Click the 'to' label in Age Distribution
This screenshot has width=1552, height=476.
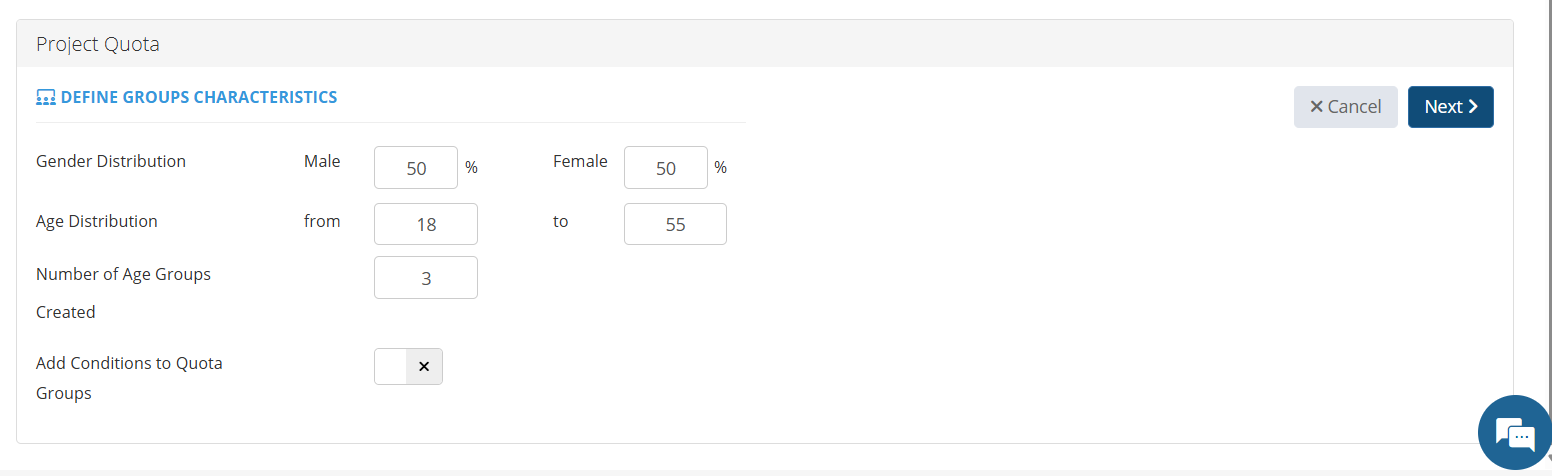click(560, 221)
